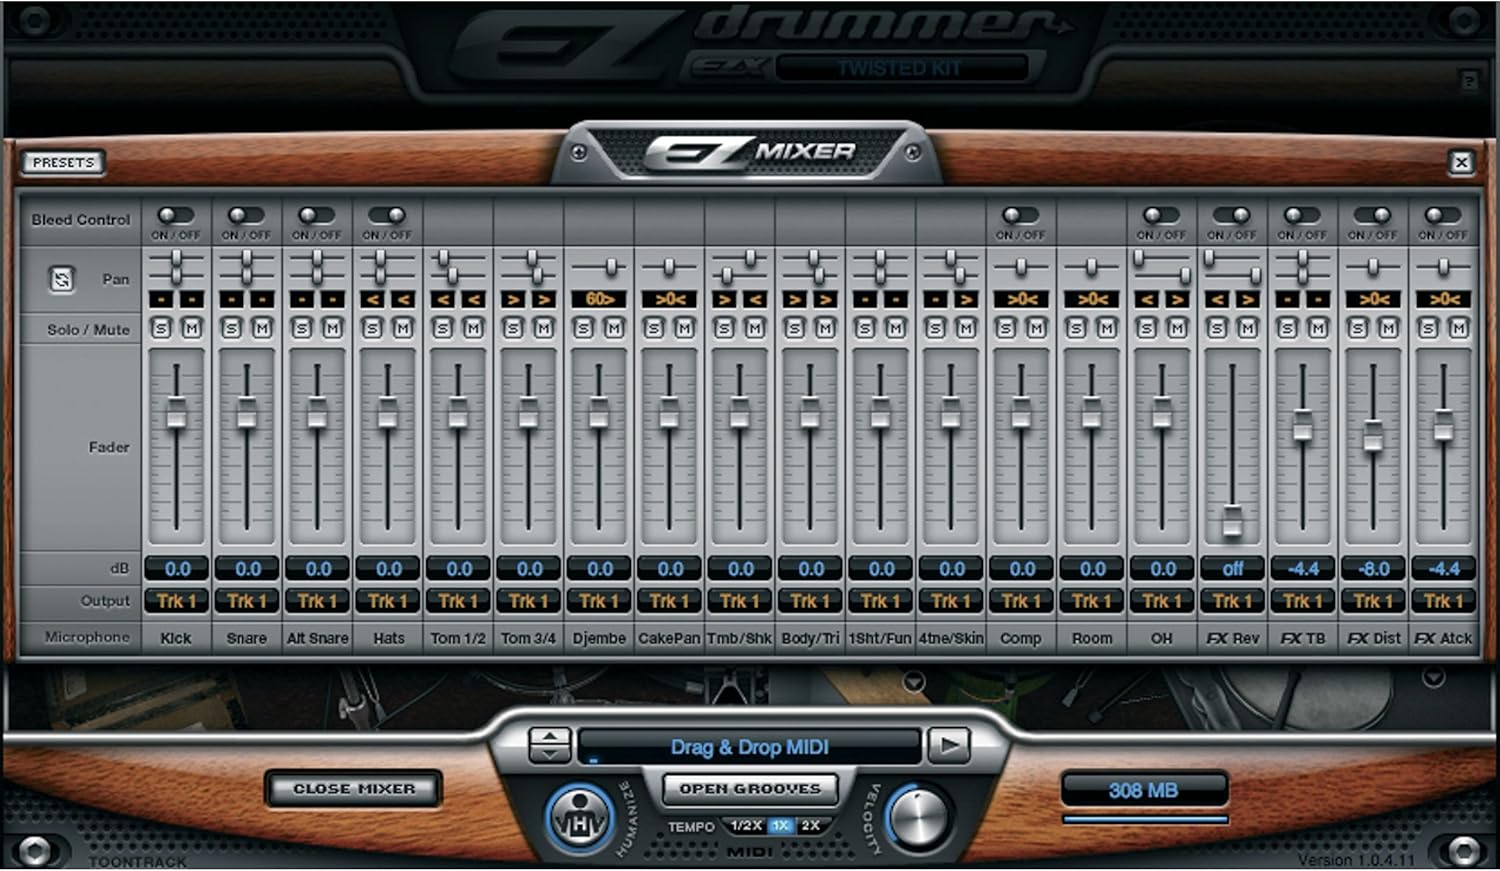Click the FX Rev fader handle
The image size is (1500, 871).
tap(1232, 520)
